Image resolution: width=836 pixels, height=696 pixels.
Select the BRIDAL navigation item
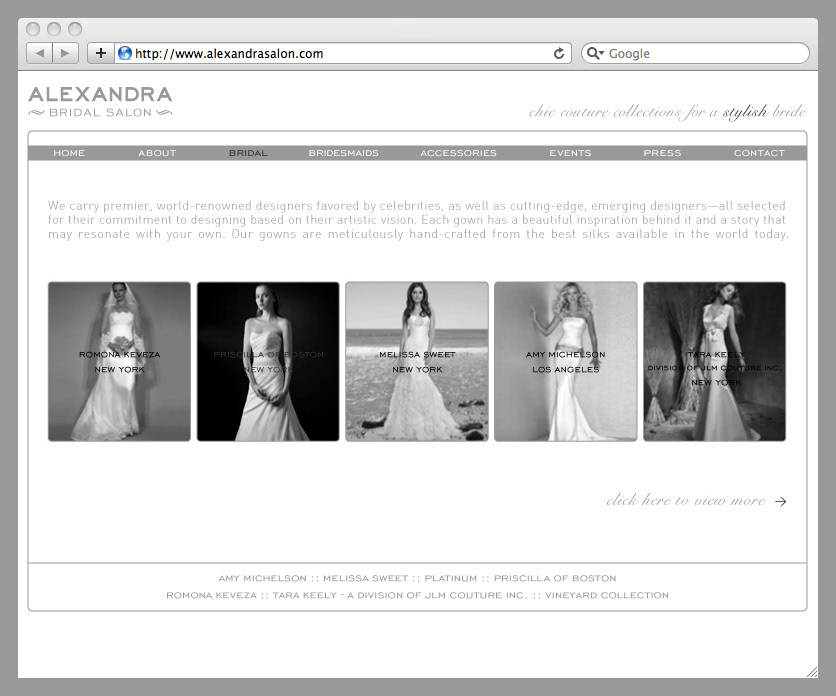(x=248, y=153)
